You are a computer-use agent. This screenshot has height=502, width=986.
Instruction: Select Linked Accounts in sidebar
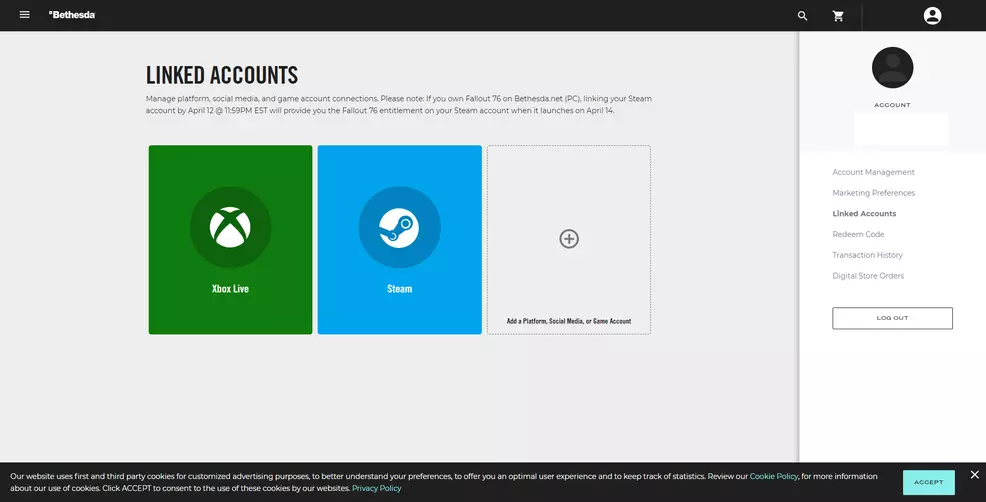[x=864, y=214]
